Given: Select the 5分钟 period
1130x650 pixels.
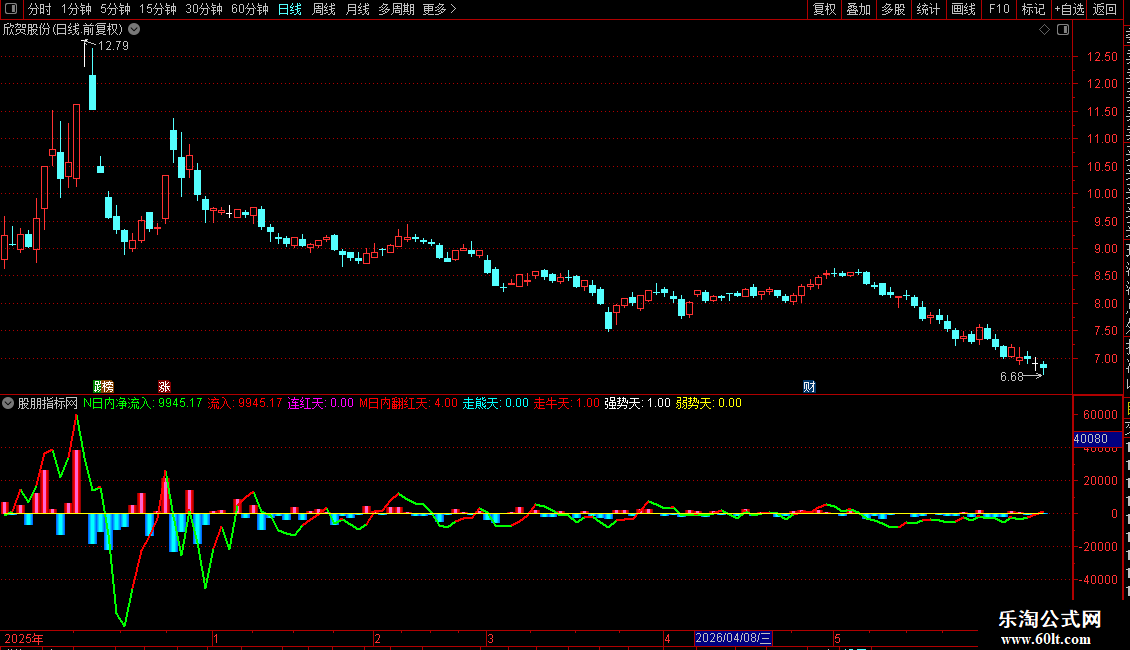Looking at the screenshot, I should pos(115,9).
